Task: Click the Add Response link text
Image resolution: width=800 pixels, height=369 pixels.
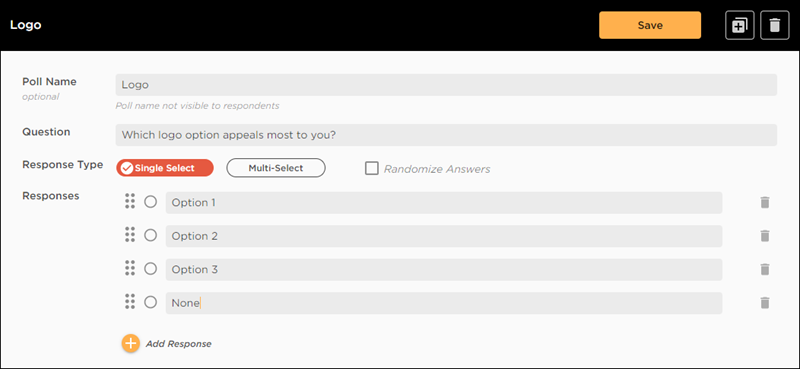Action: (179, 344)
